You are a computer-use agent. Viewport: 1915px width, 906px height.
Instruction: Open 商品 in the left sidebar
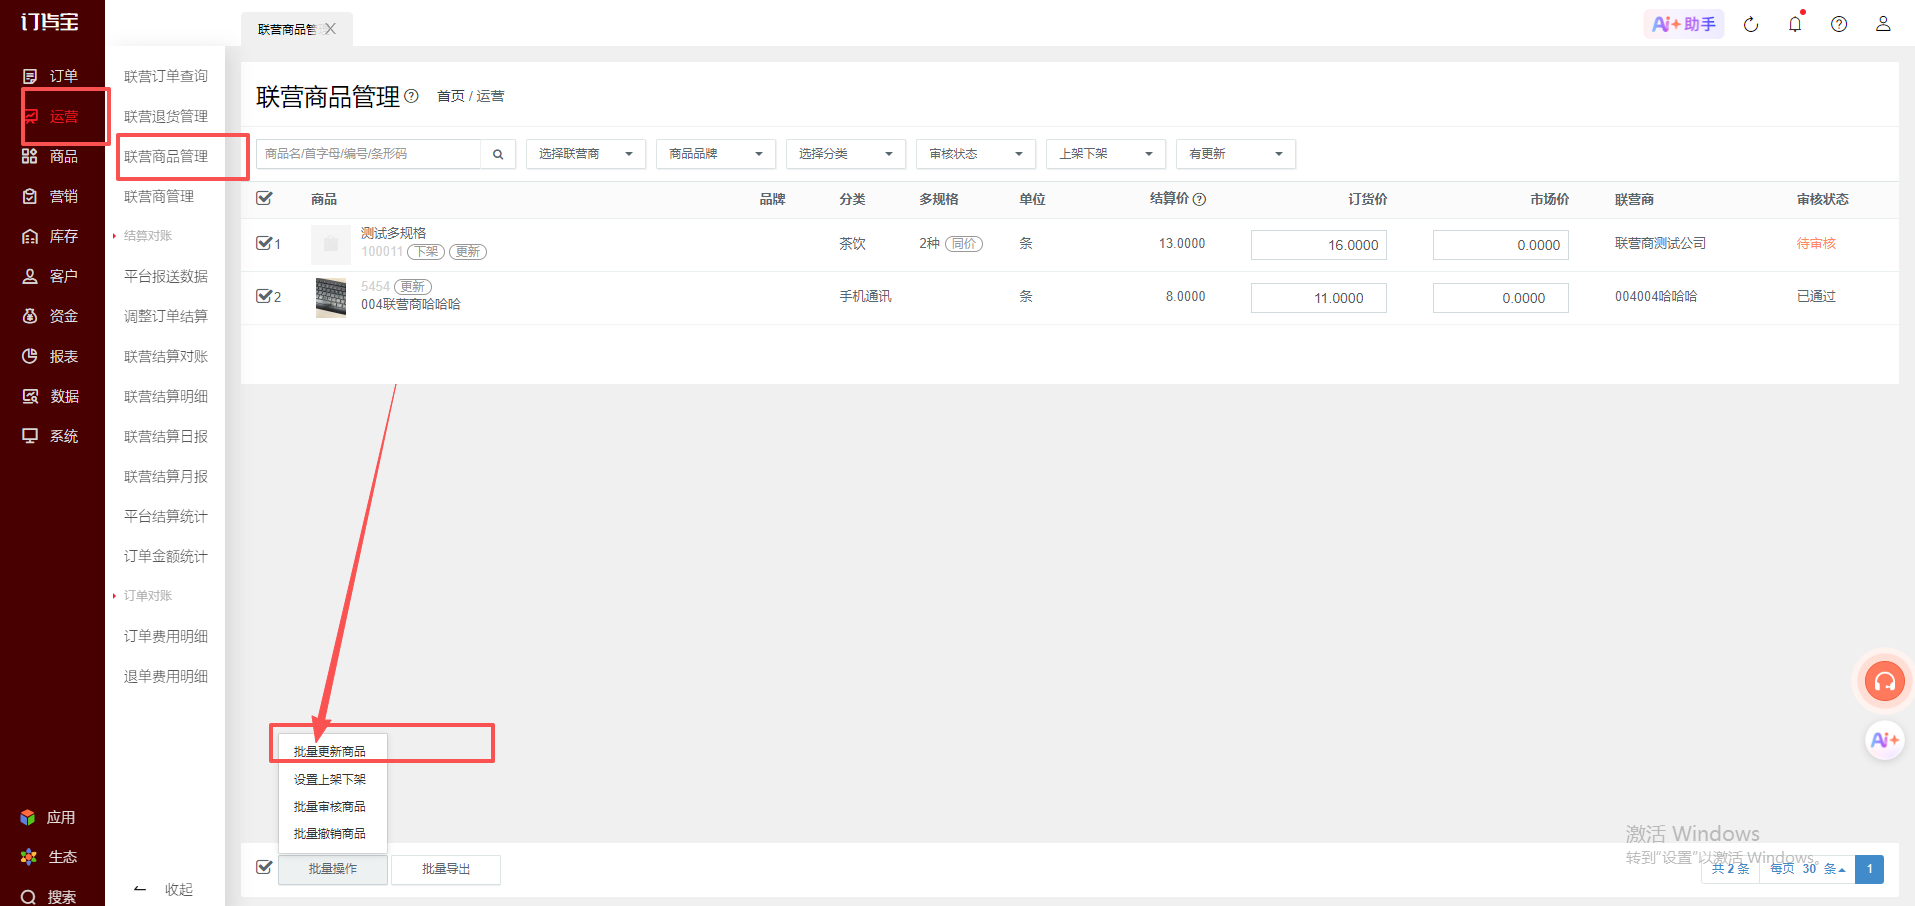coord(52,156)
